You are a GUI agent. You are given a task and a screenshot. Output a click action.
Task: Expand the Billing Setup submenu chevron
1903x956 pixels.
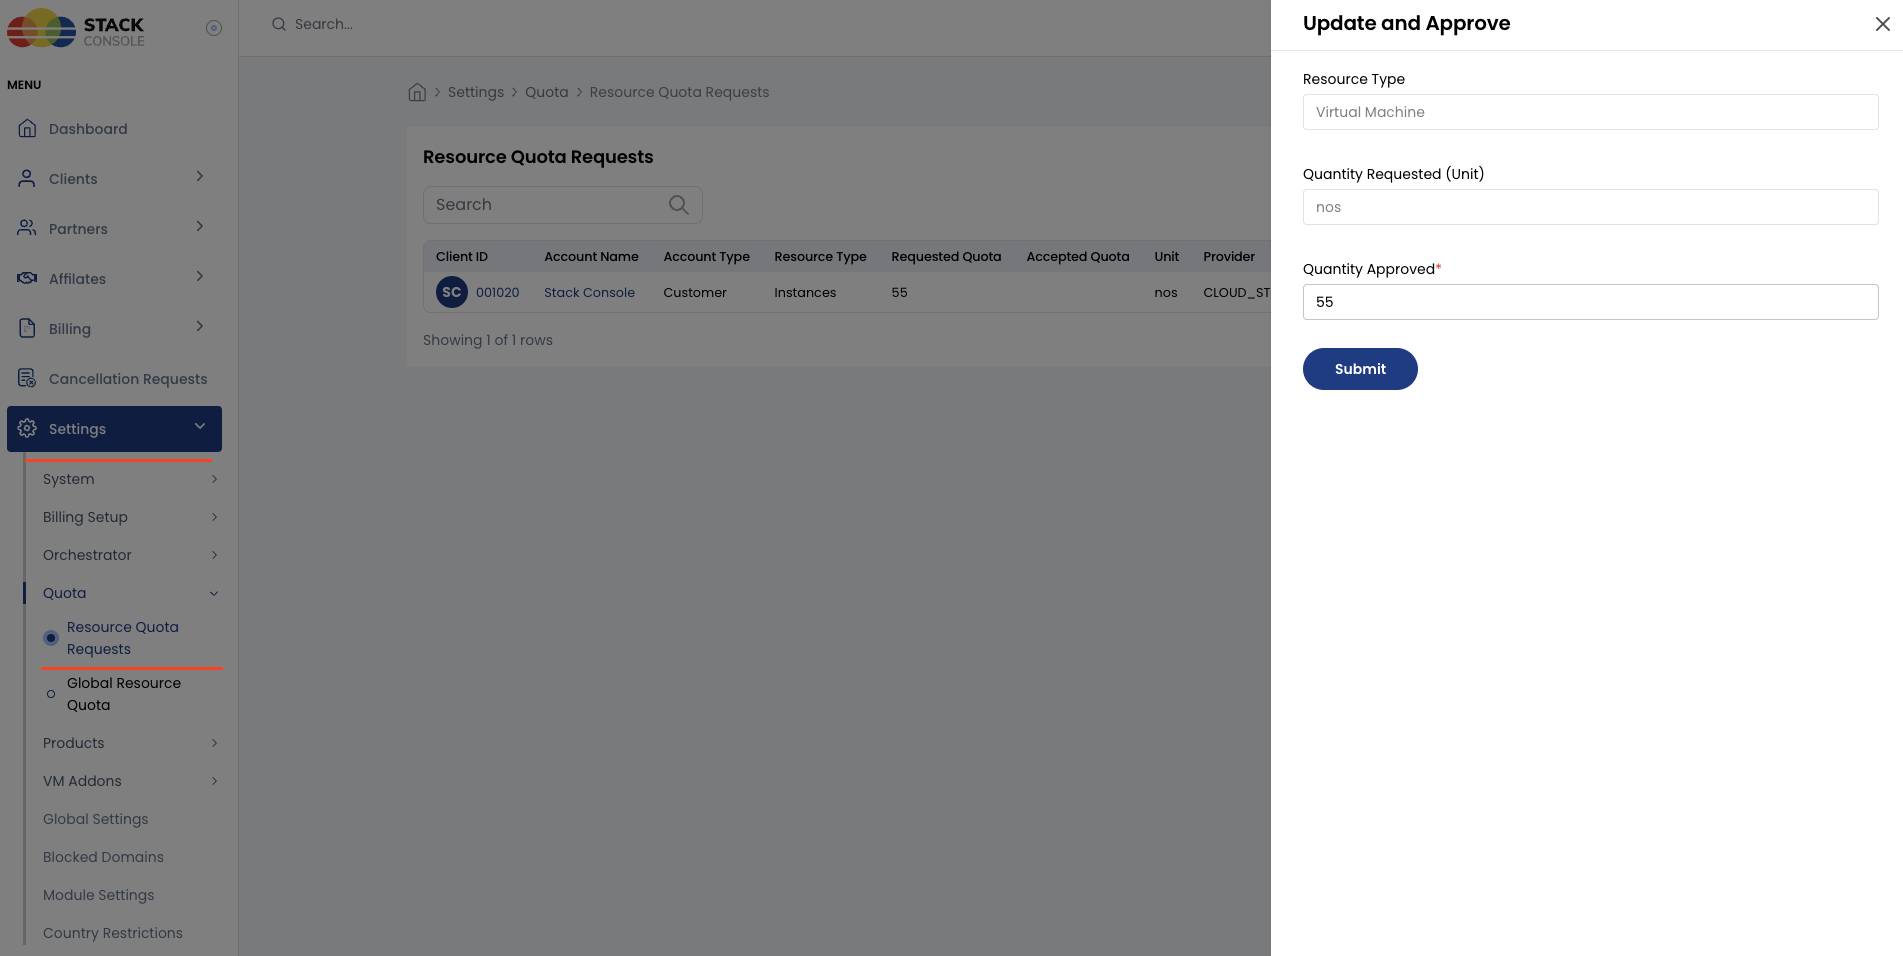pos(214,518)
